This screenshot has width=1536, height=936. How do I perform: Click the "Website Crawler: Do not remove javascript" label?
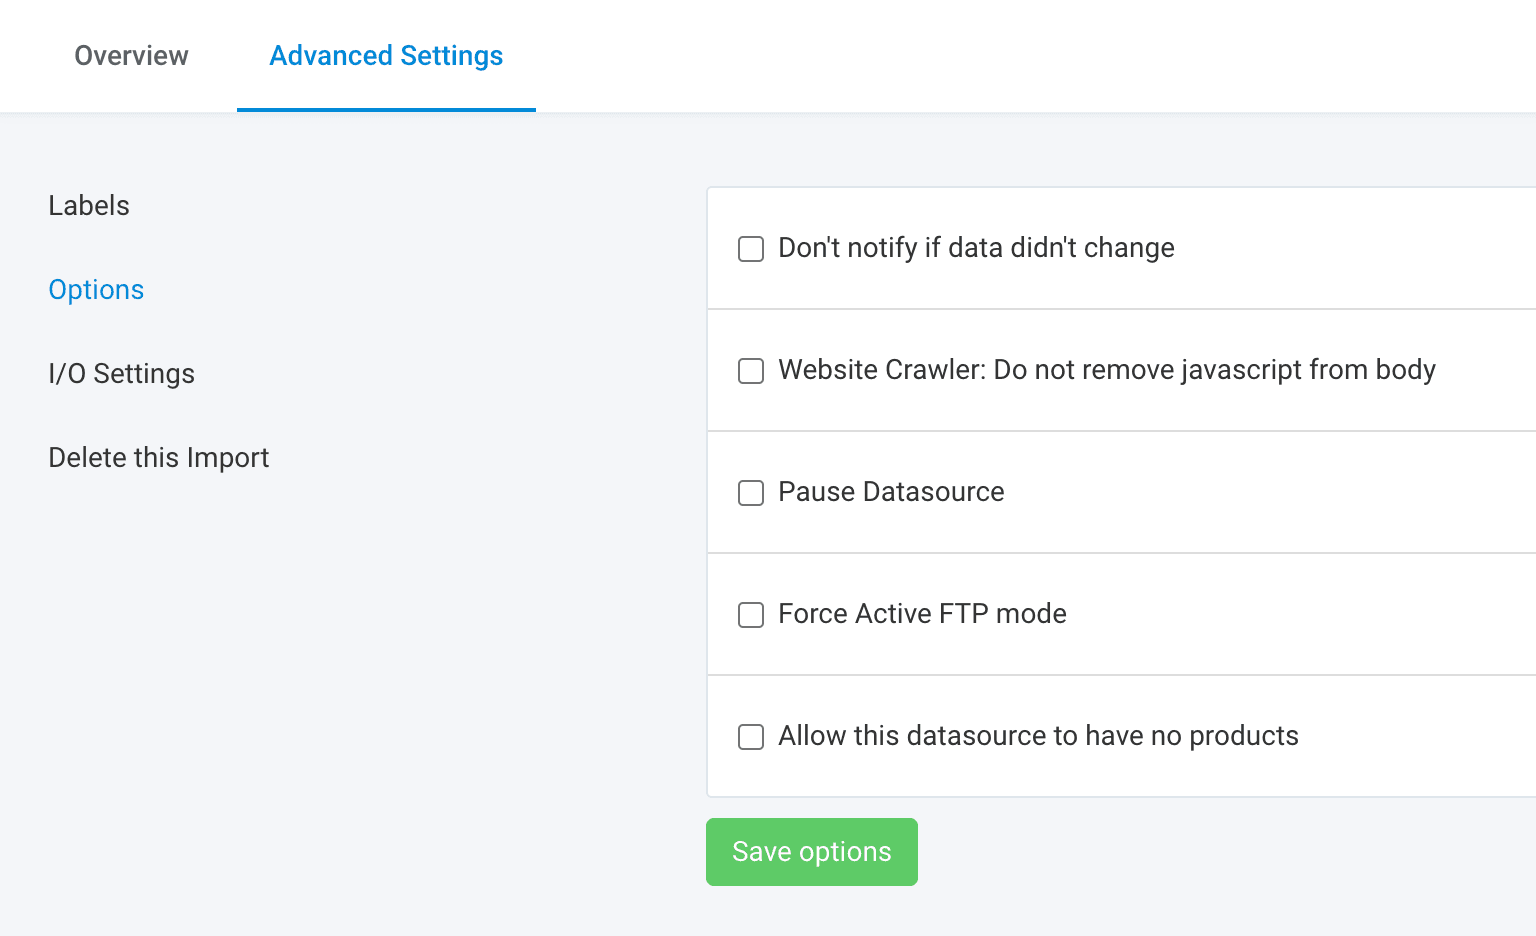tap(1106, 370)
